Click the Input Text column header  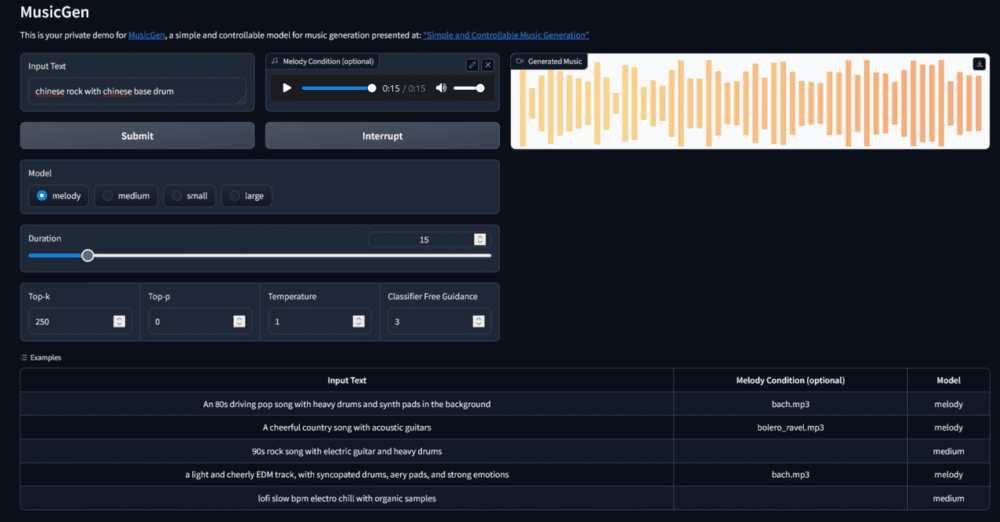(347, 380)
